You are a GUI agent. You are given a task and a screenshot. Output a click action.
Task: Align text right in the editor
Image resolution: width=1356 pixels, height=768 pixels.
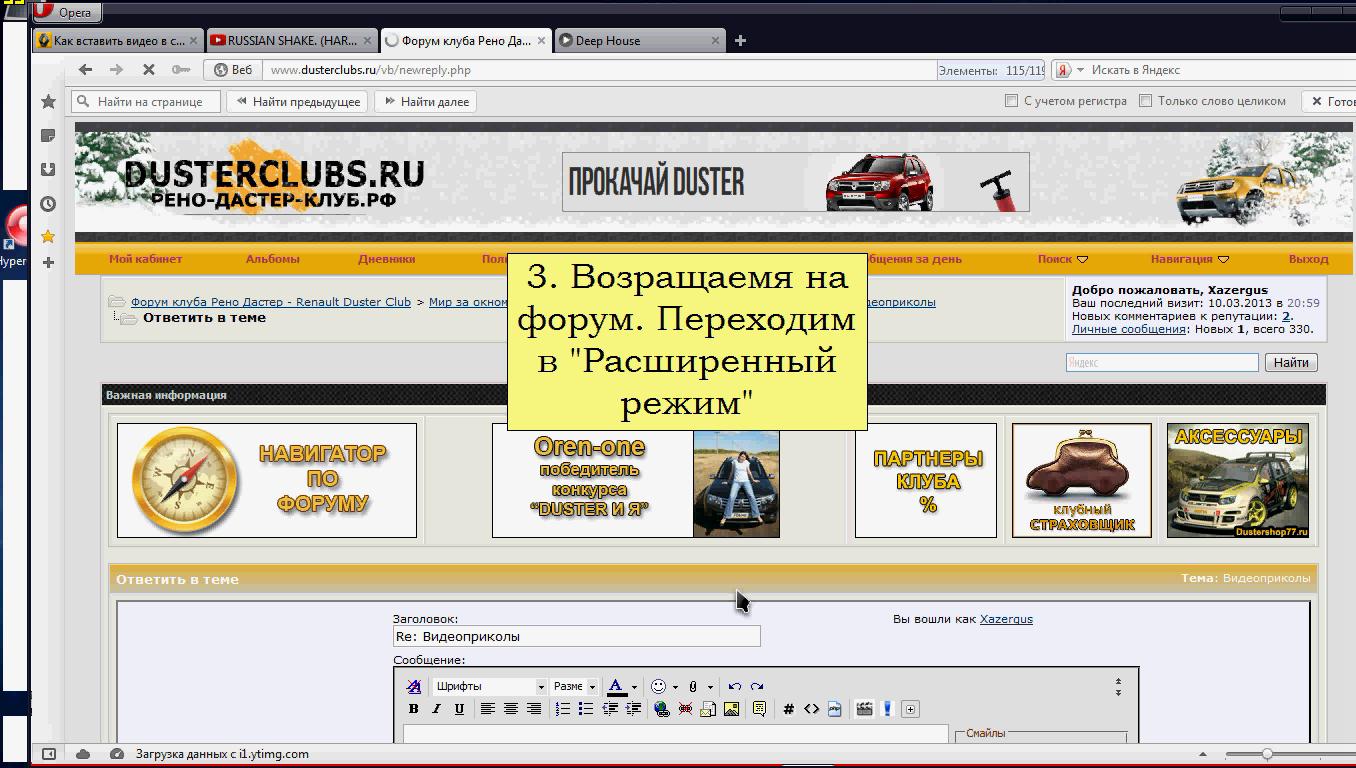point(534,709)
